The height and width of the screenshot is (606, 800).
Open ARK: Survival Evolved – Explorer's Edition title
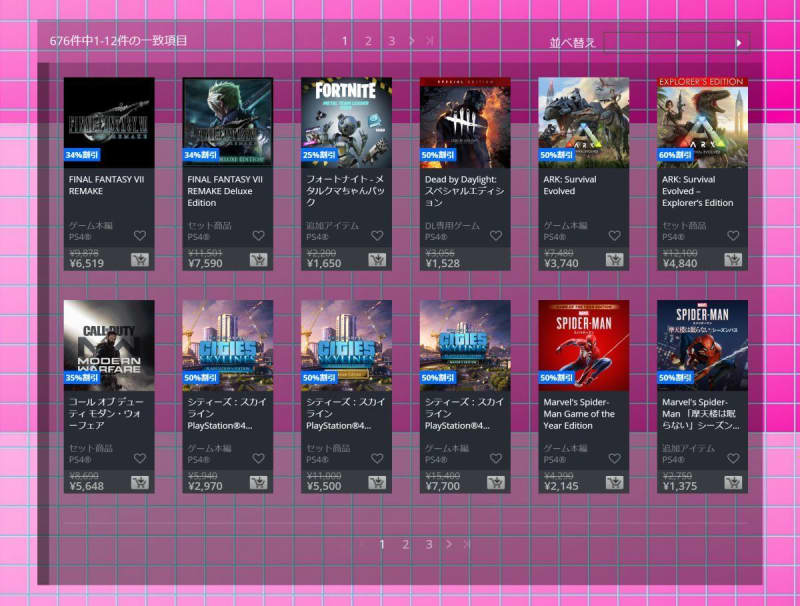coord(697,191)
